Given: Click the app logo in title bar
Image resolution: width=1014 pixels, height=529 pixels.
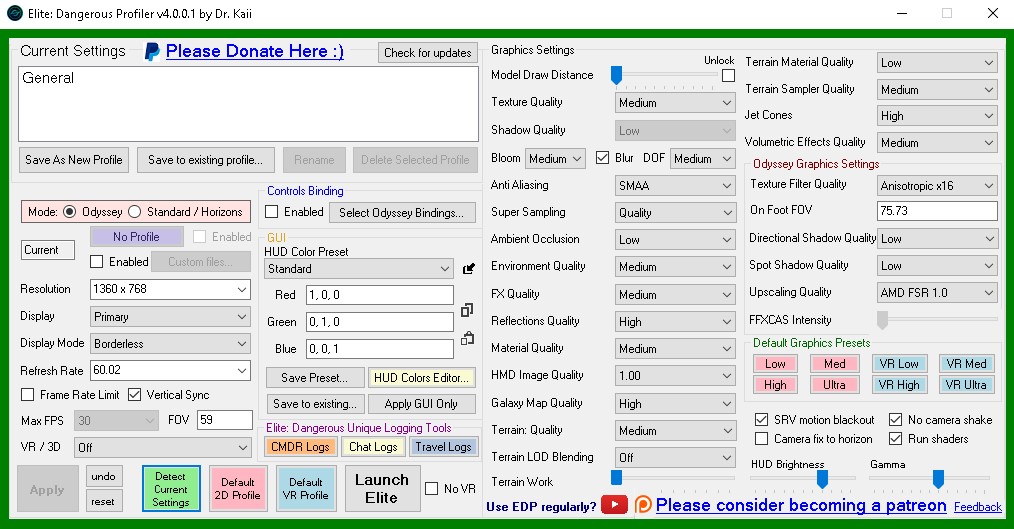Looking at the screenshot, I should pos(14,13).
